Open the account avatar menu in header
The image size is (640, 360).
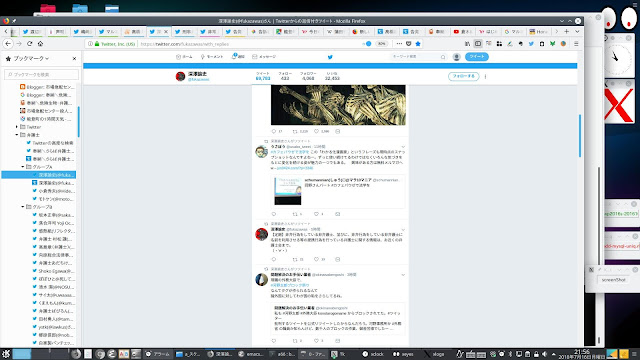[x=457, y=57]
